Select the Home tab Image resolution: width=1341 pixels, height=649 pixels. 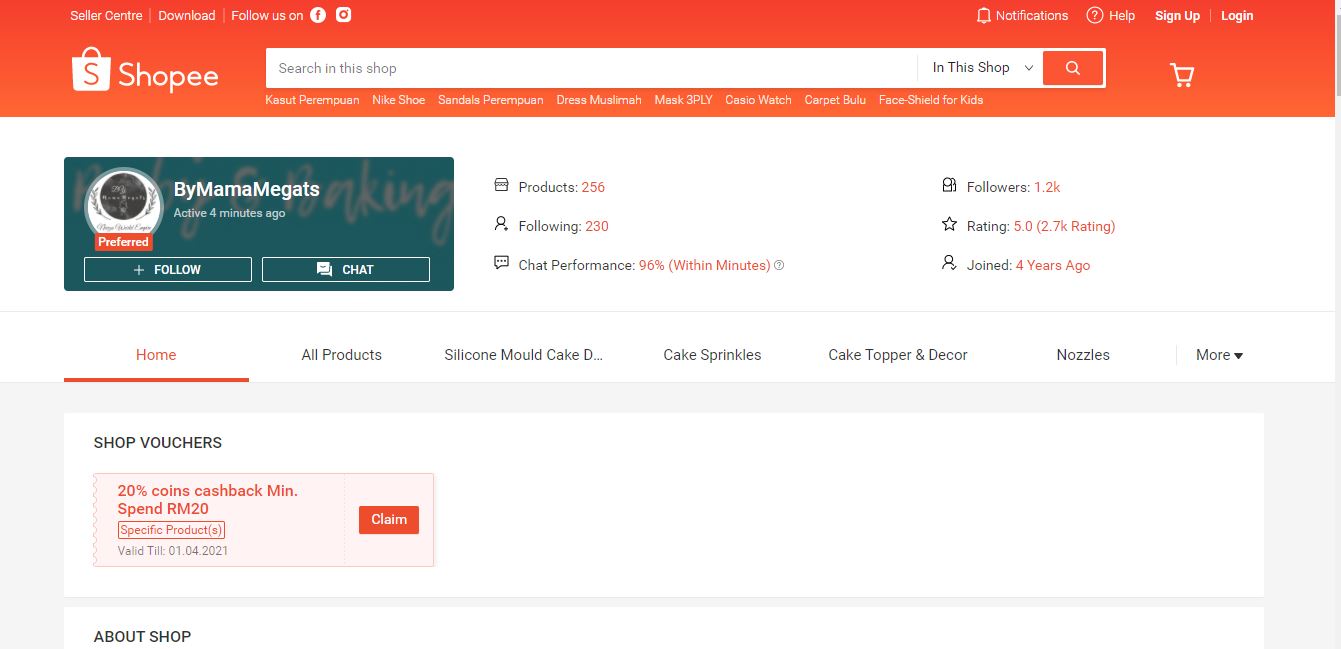[x=156, y=355]
